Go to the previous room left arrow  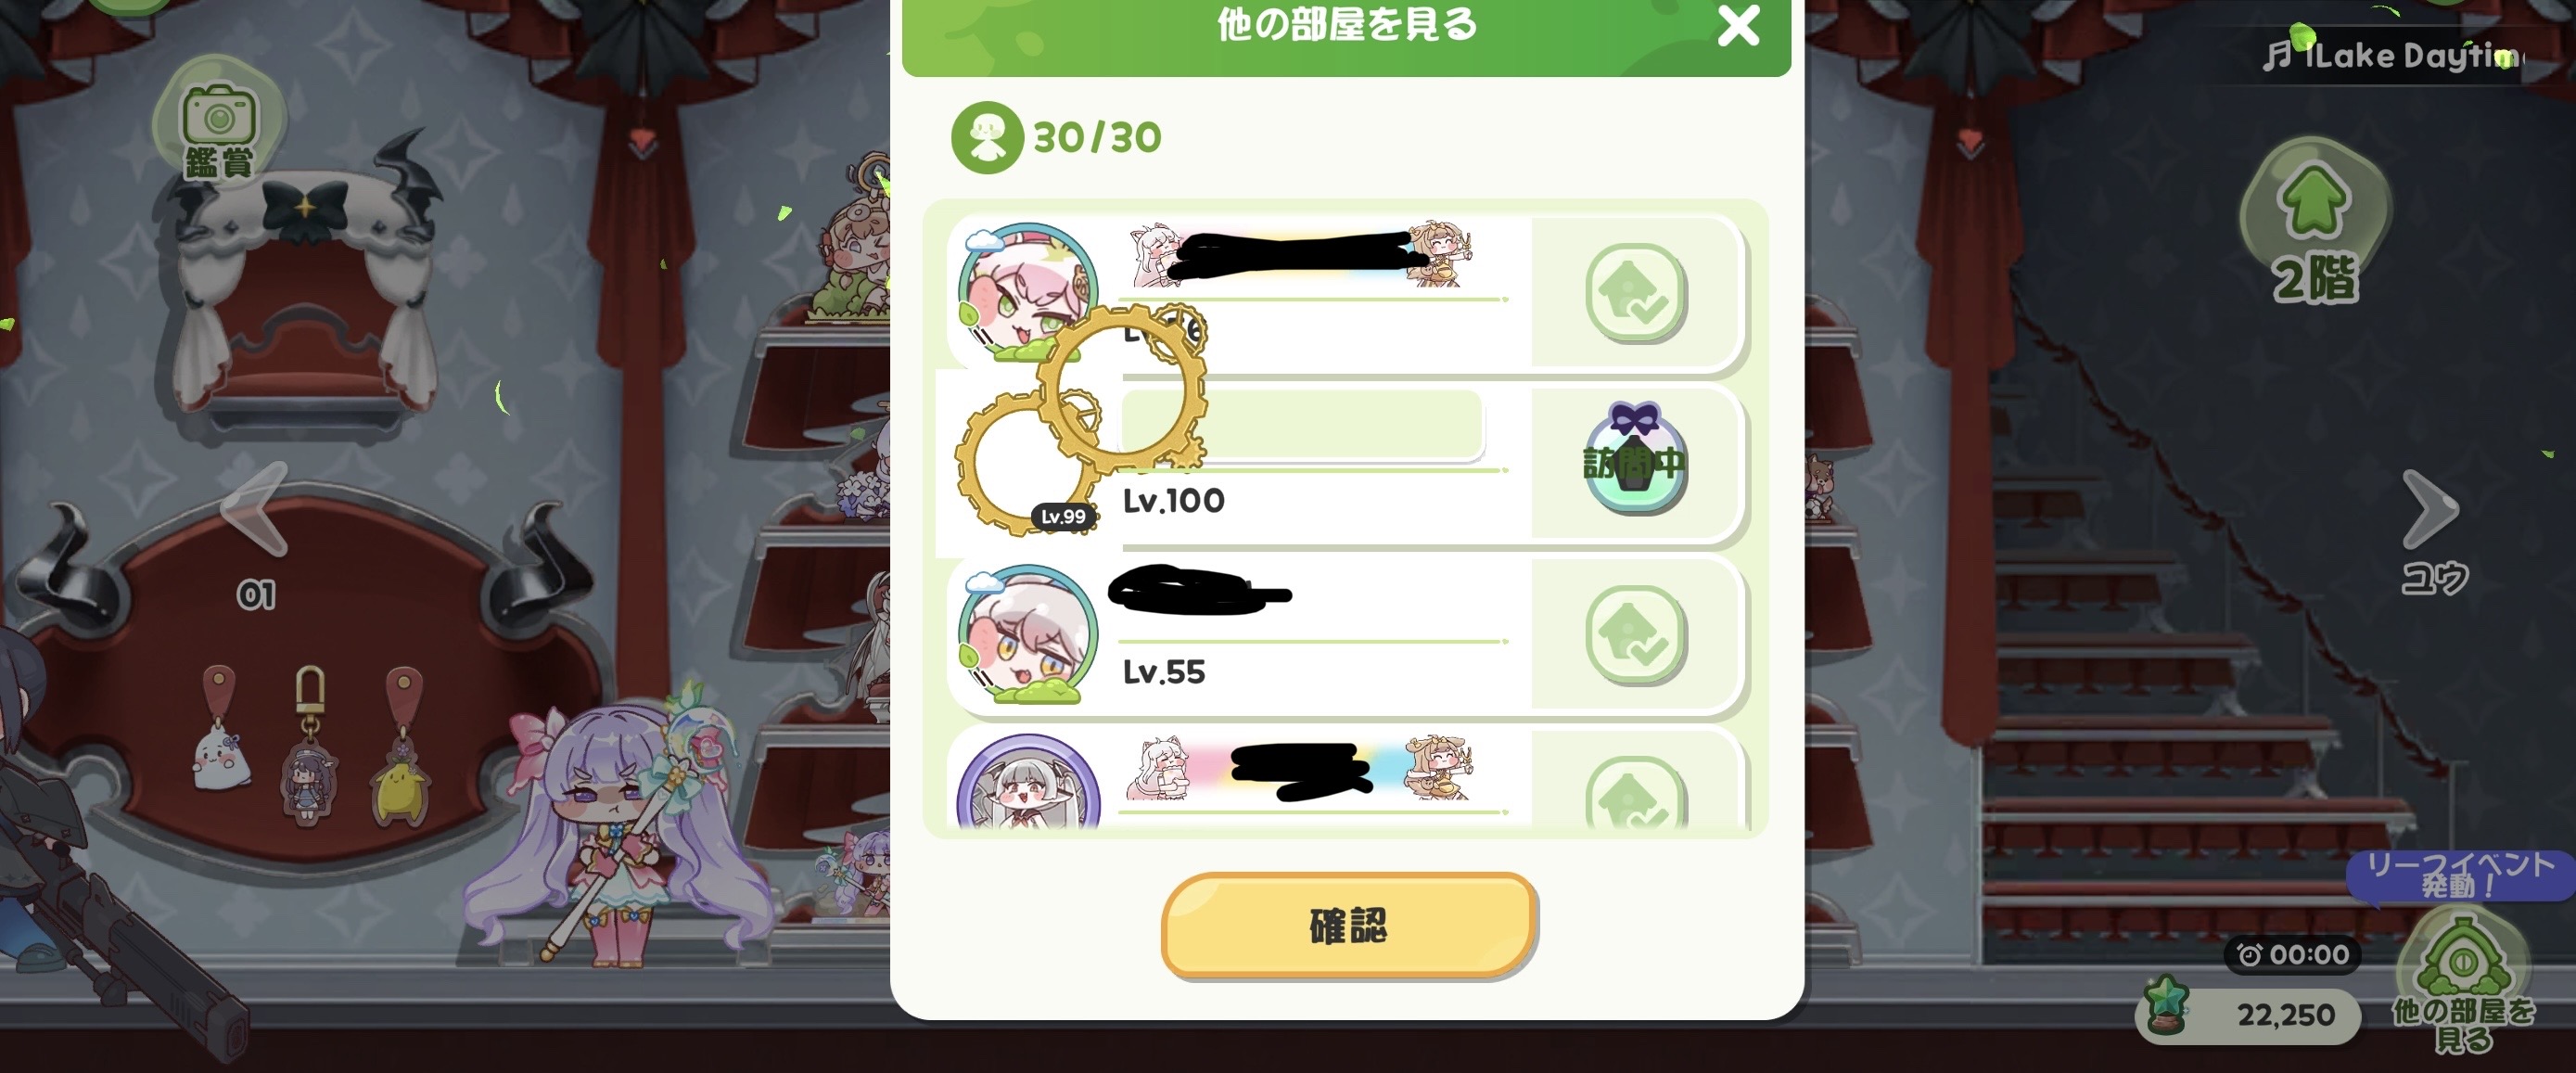[x=255, y=510]
